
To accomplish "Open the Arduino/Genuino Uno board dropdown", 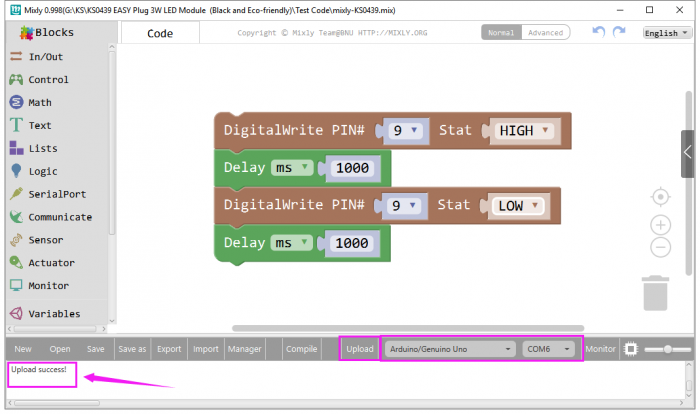I will pyautogui.click(x=449, y=349).
